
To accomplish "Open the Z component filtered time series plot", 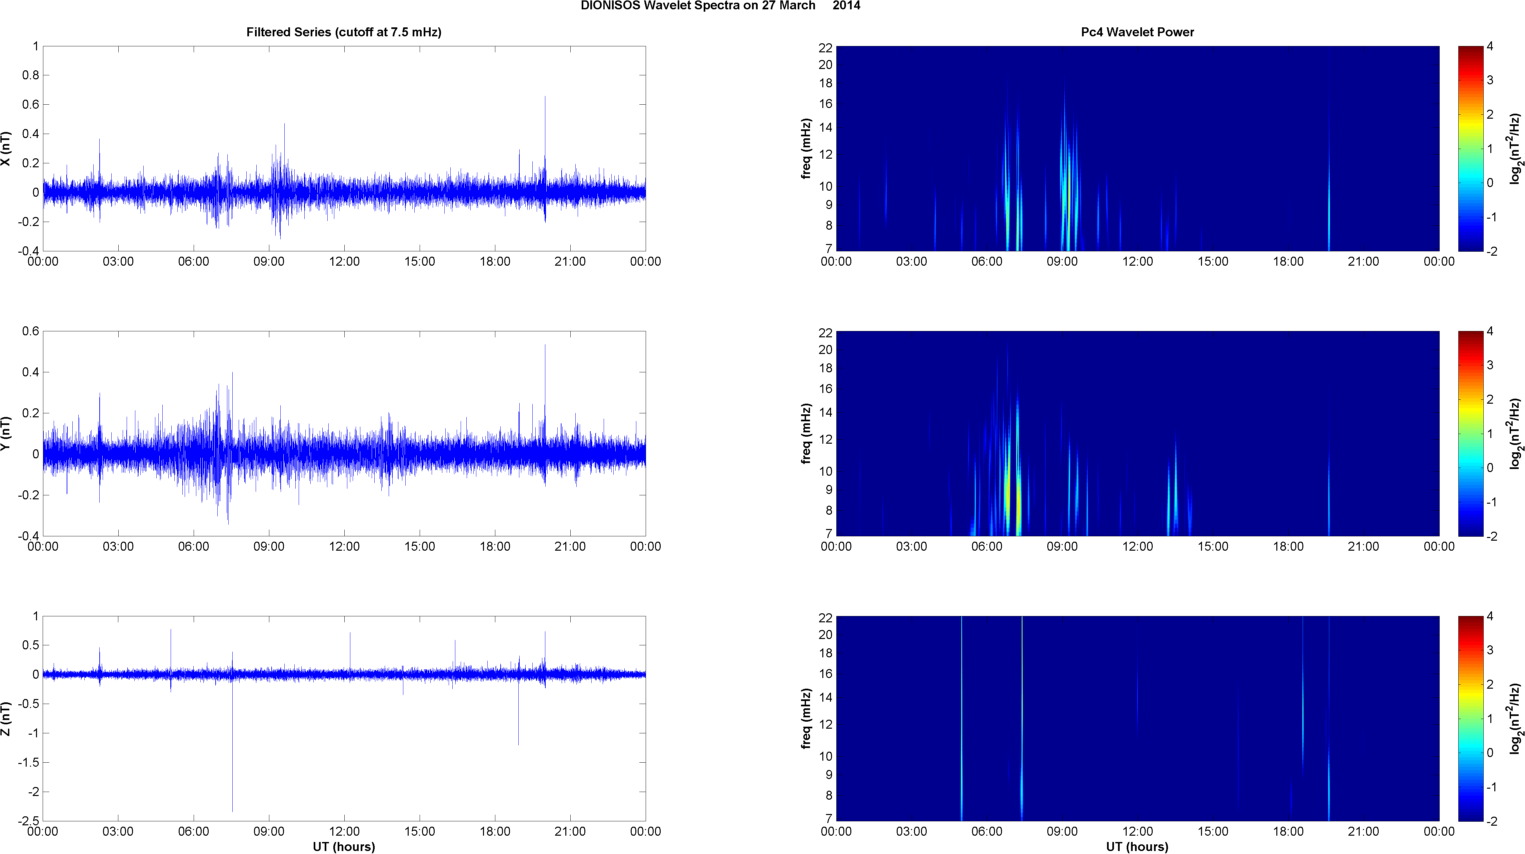I will pyautogui.click(x=344, y=719).
